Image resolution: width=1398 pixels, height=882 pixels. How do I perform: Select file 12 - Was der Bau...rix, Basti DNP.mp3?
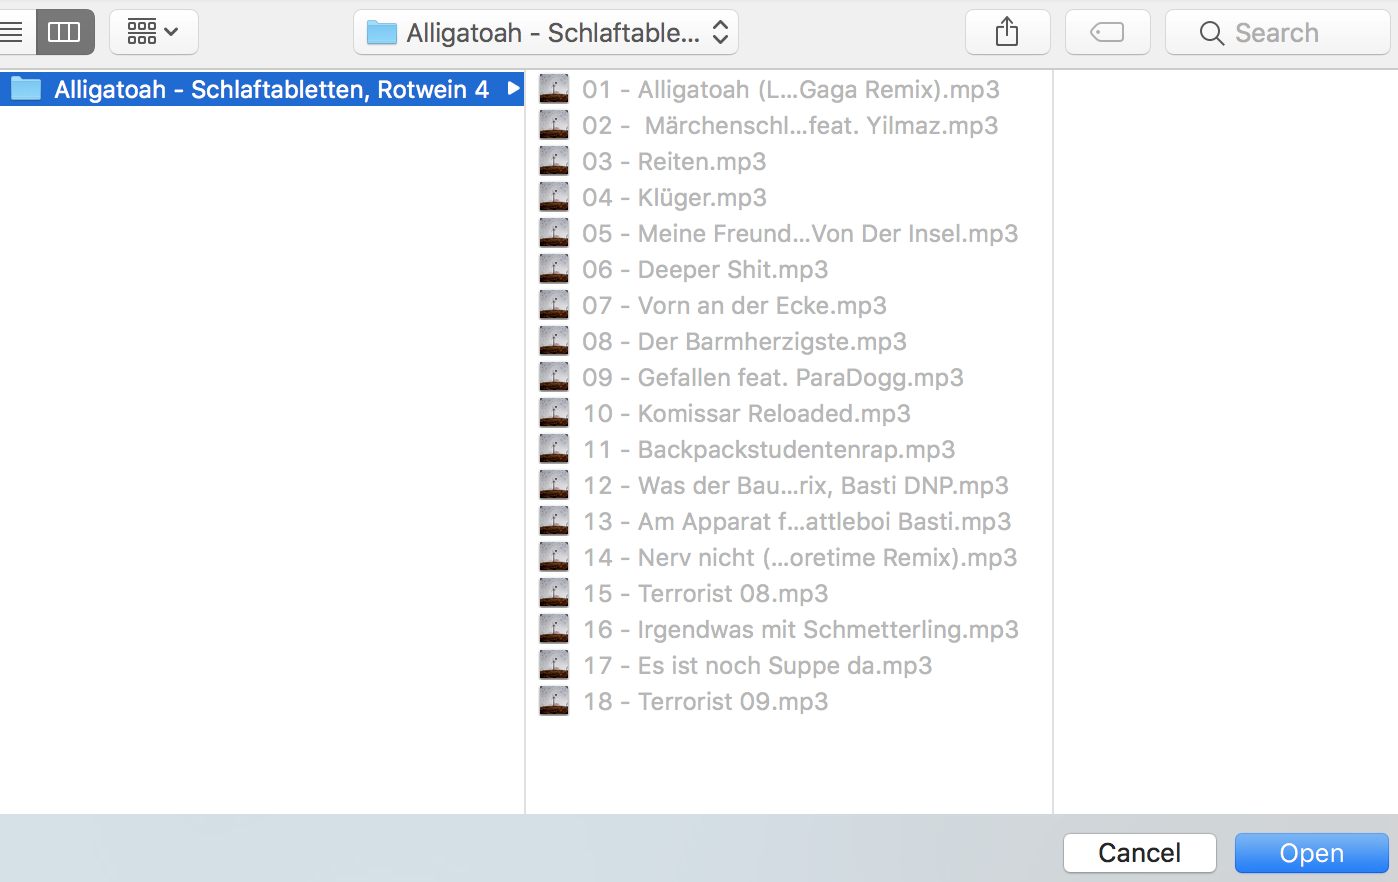790,485
